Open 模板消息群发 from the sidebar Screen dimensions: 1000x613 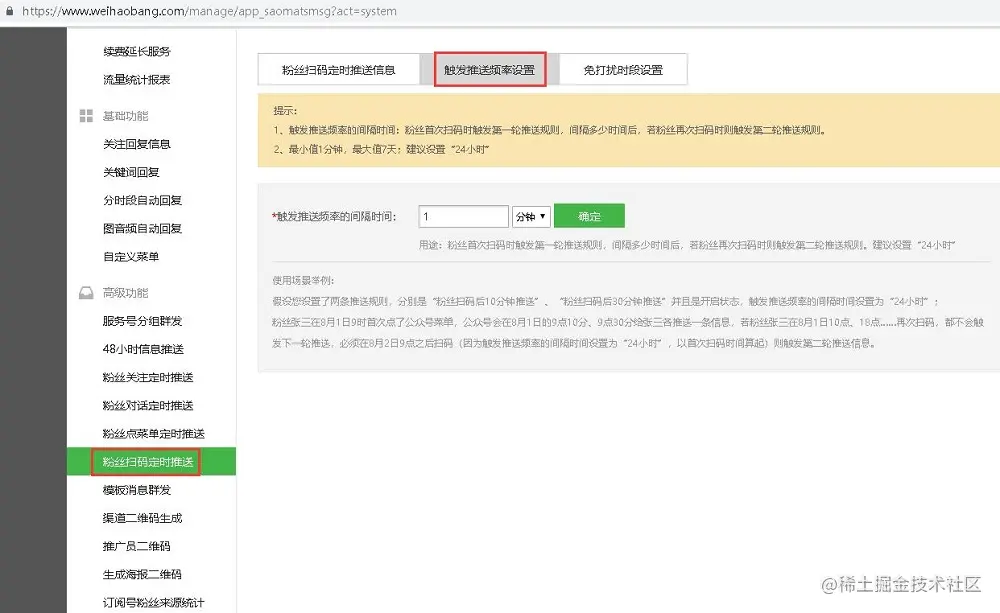point(139,490)
